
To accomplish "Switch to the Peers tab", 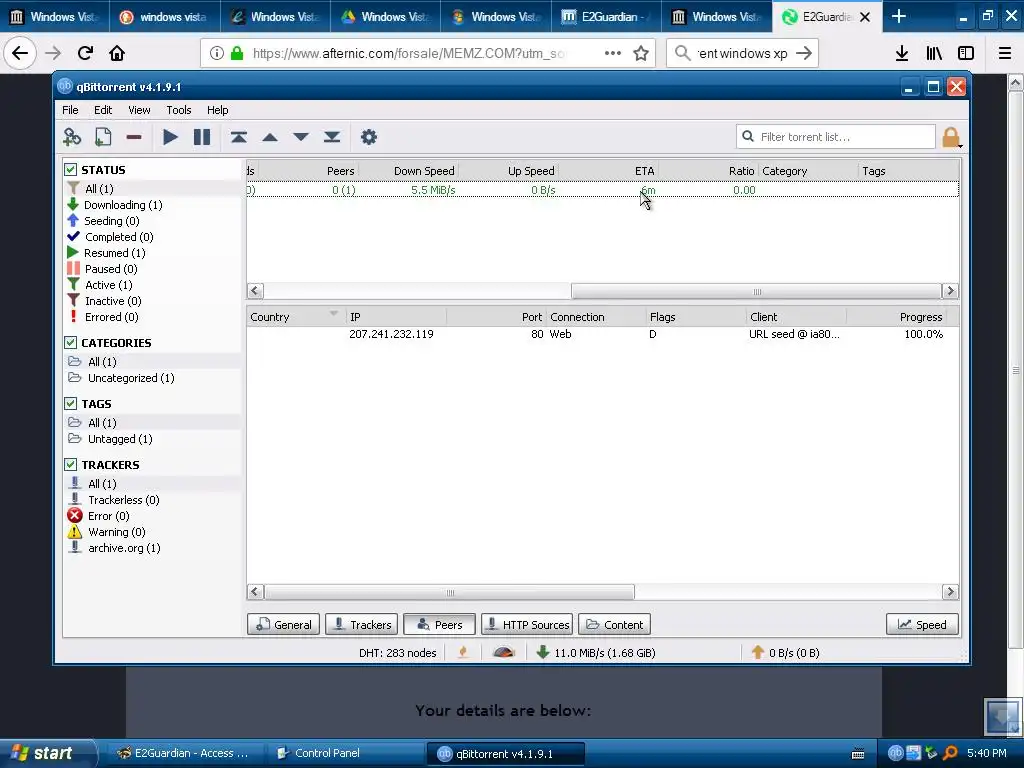I will (440, 624).
